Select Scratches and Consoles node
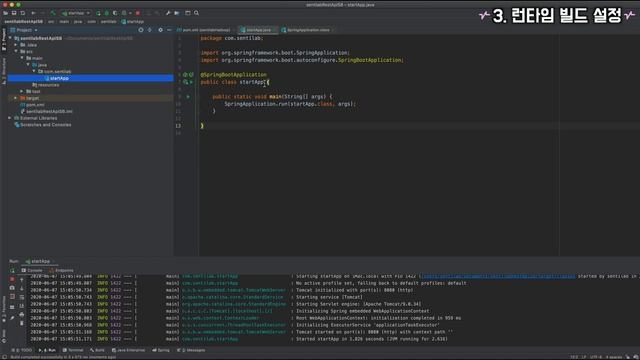The image size is (640, 360). (43, 125)
